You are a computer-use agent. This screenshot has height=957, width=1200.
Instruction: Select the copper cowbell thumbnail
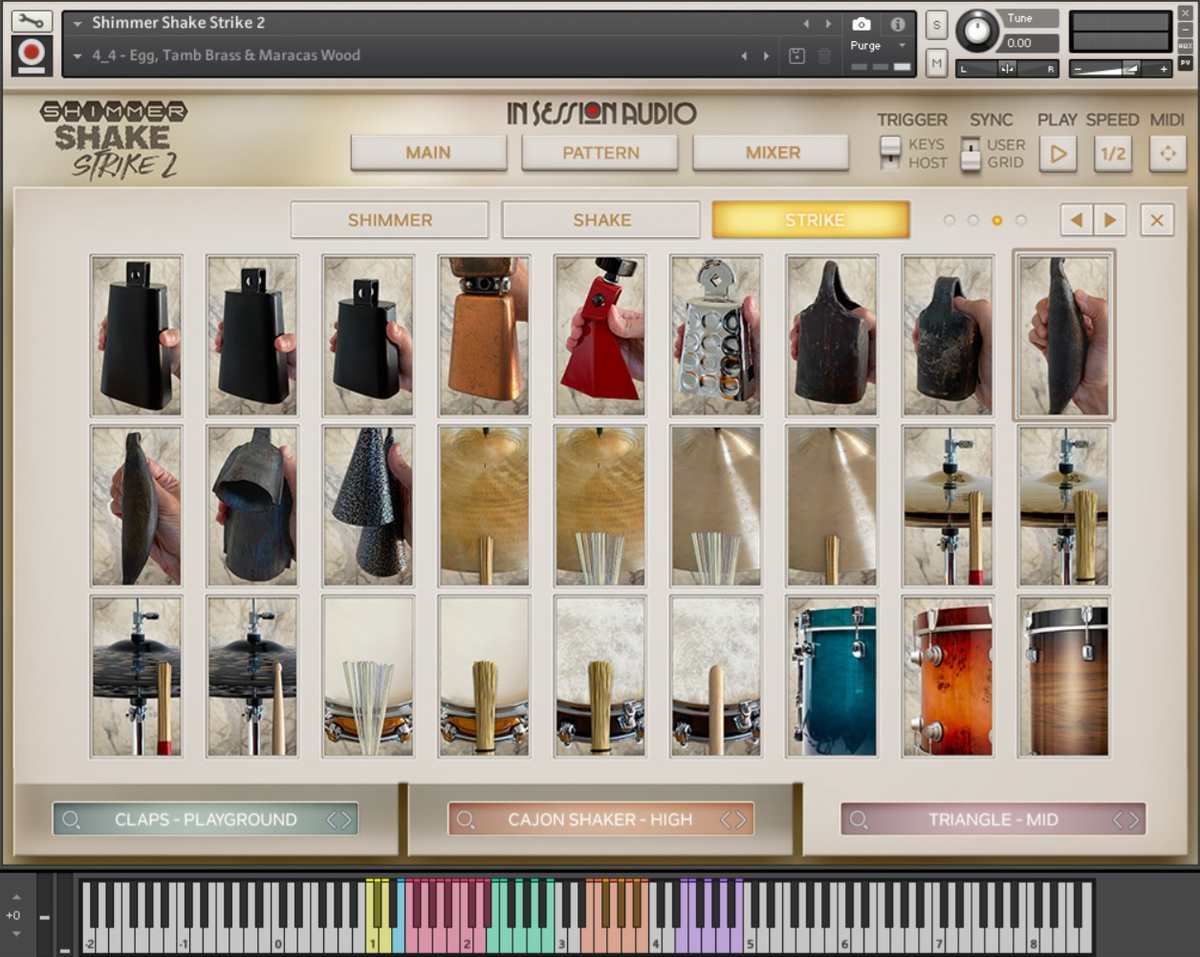click(484, 335)
